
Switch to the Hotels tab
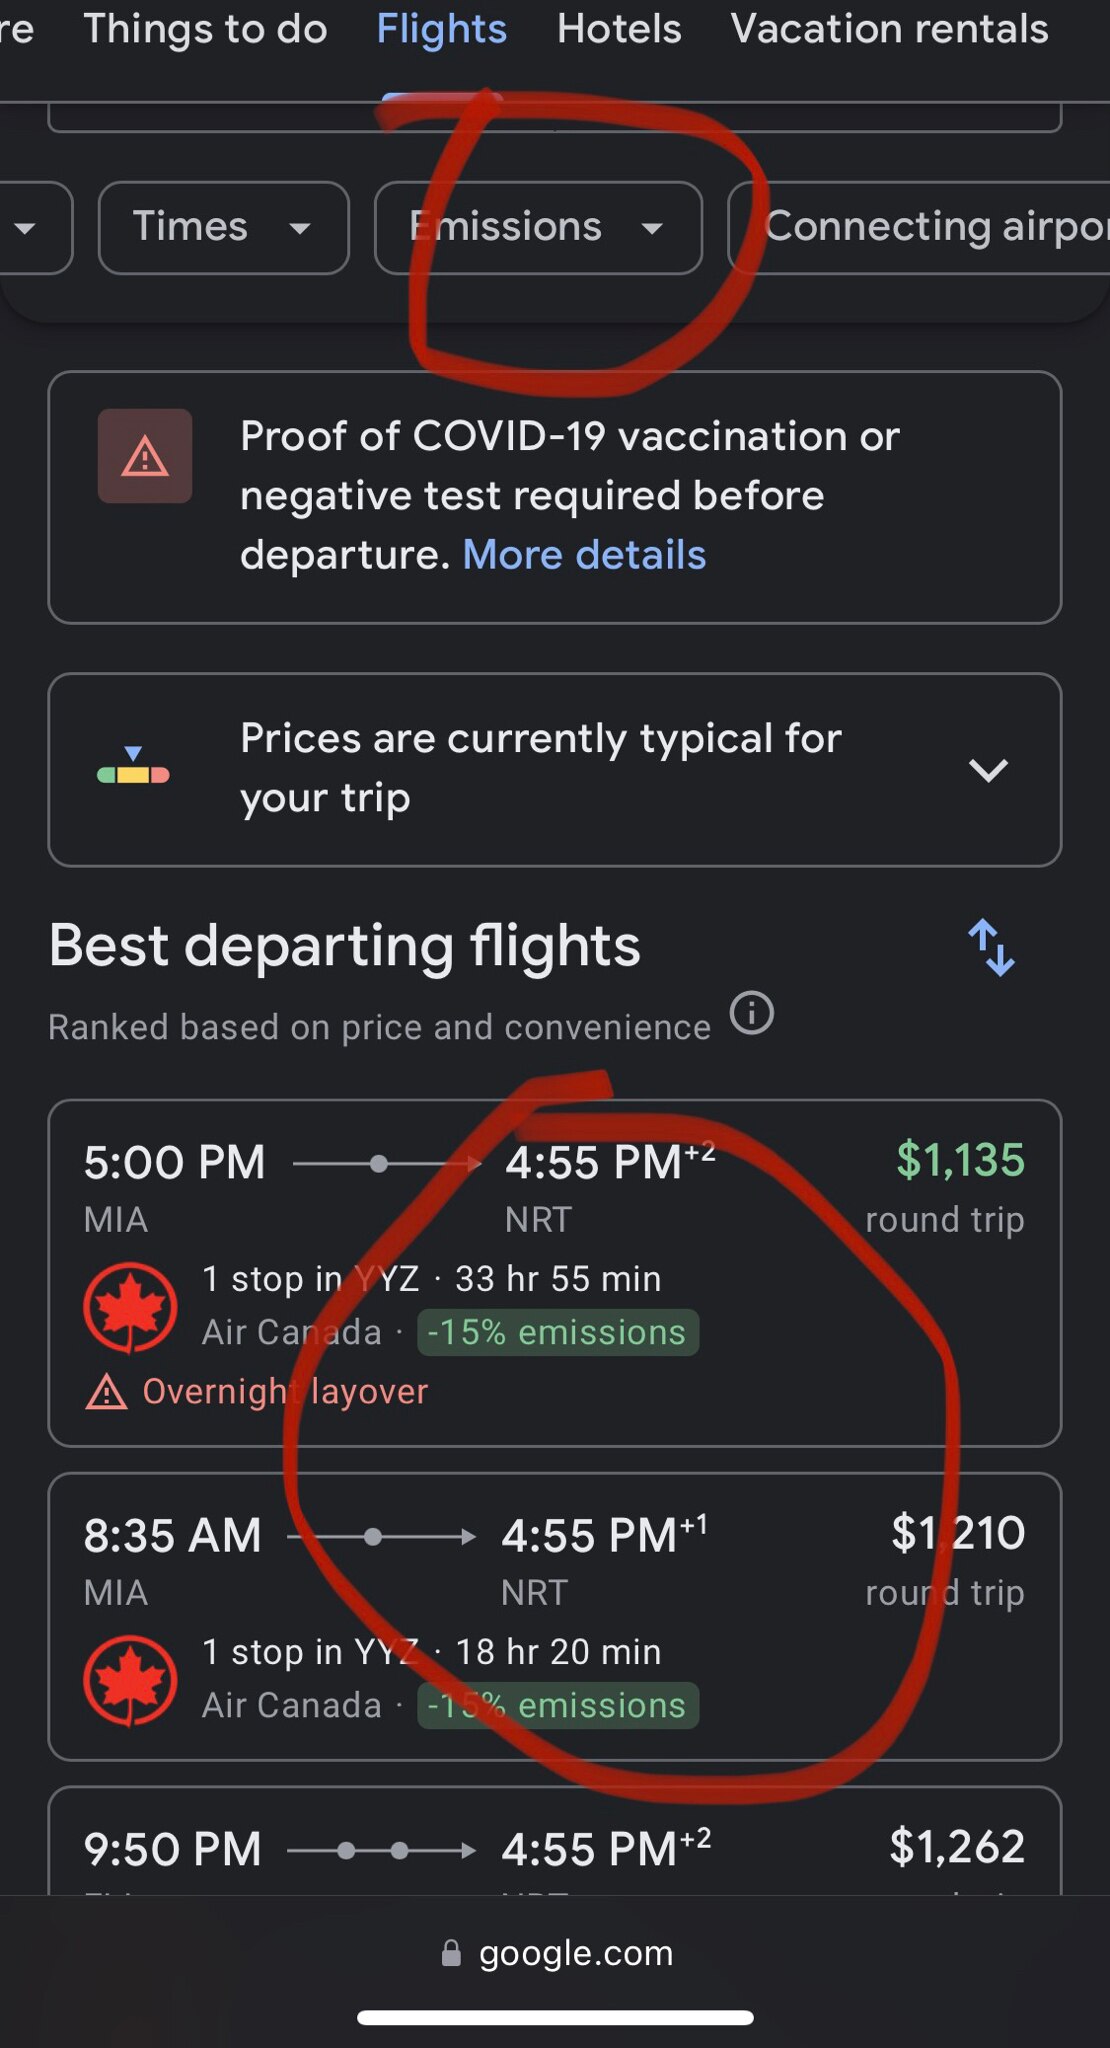[619, 29]
